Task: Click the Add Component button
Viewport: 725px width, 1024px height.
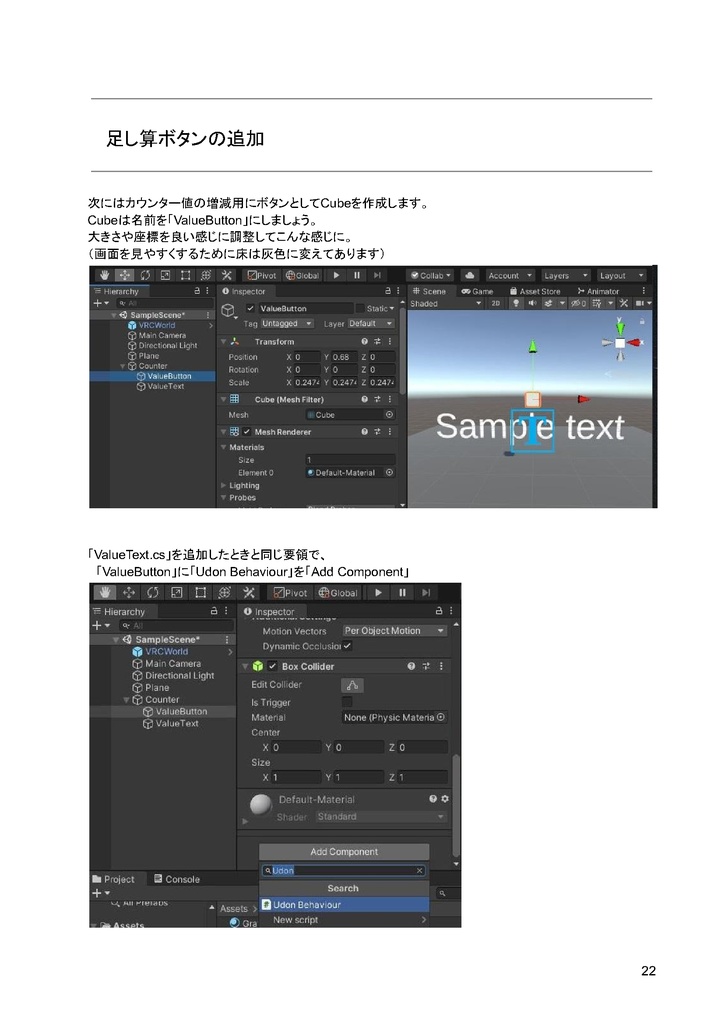Action: click(344, 852)
